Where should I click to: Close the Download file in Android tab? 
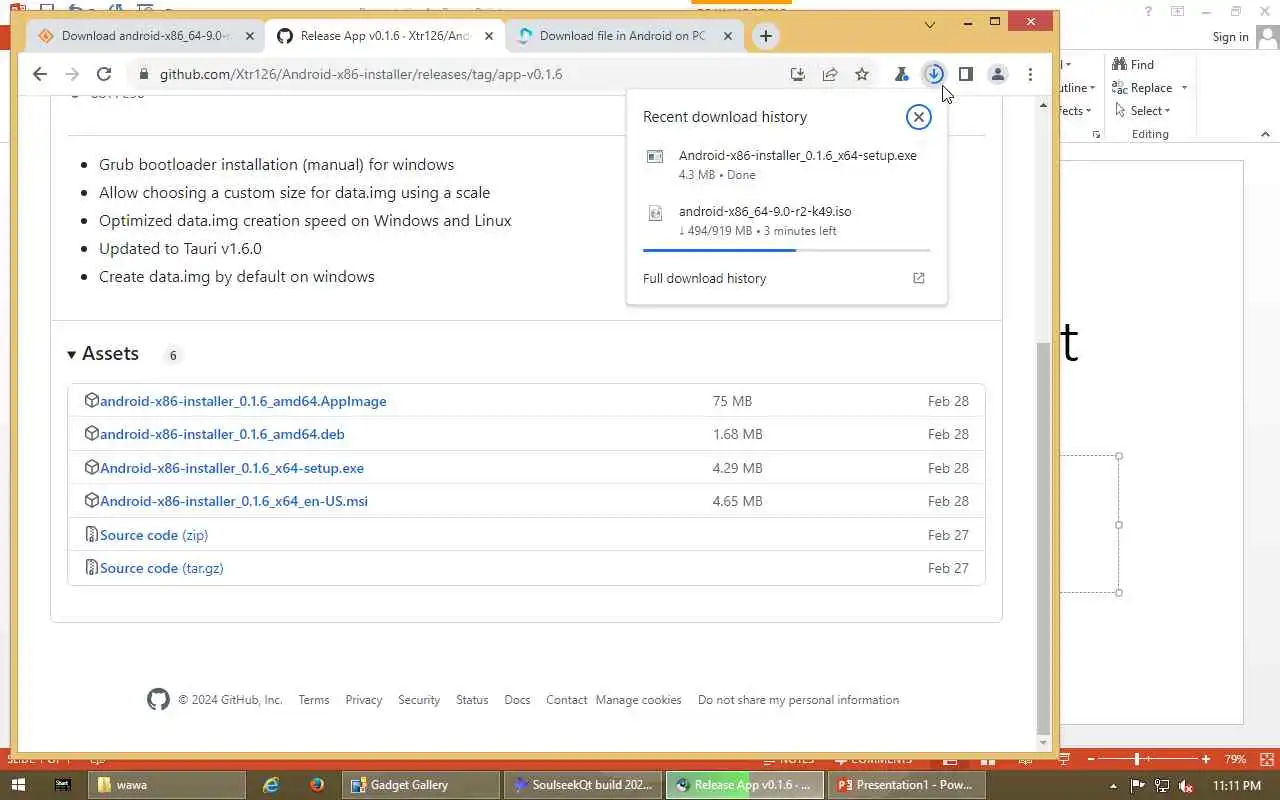728,36
